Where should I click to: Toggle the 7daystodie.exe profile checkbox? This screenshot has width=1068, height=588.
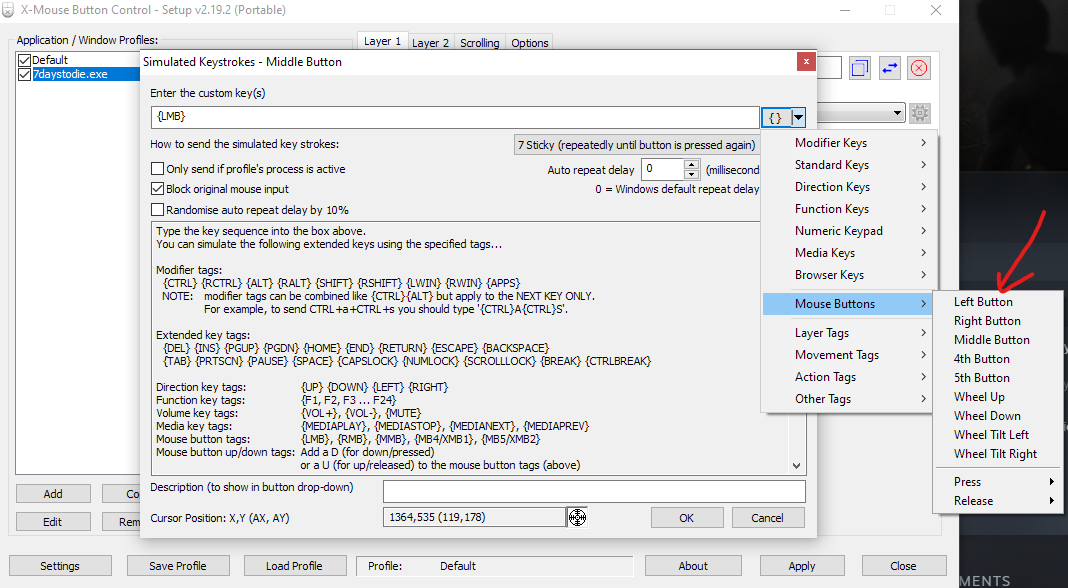[x=25, y=74]
